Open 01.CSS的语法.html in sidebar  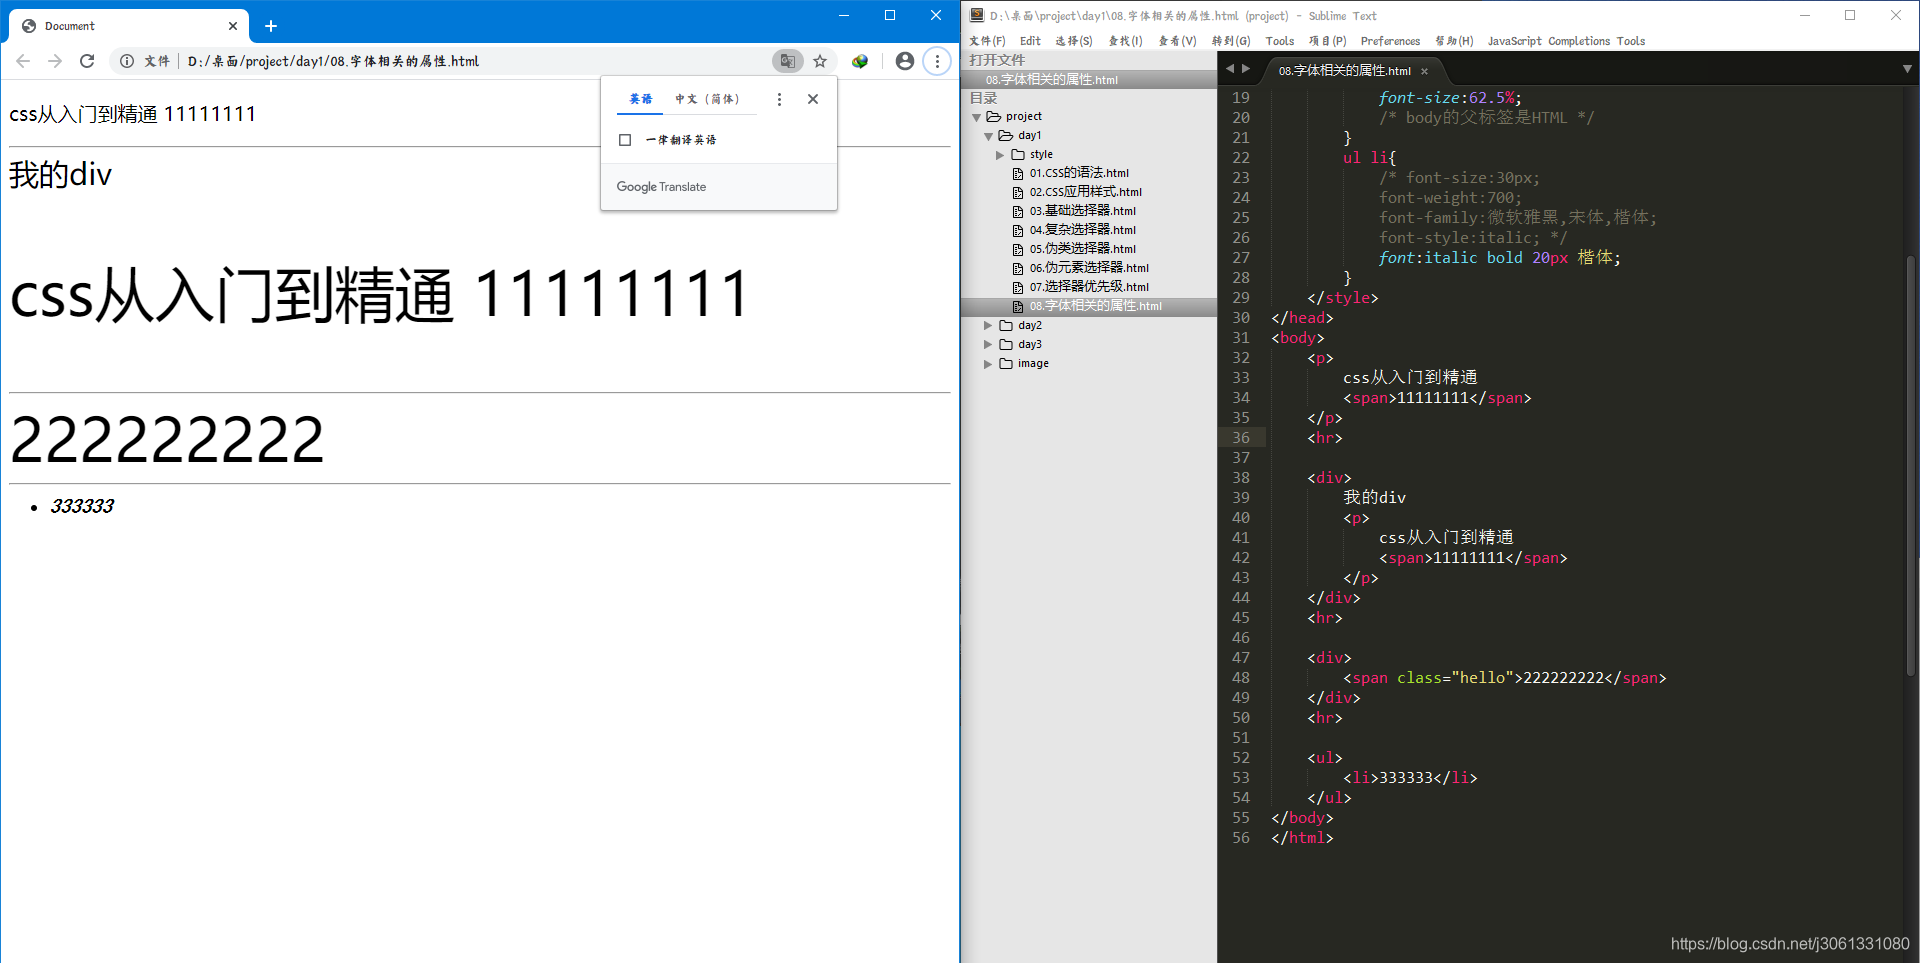click(x=1079, y=173)
